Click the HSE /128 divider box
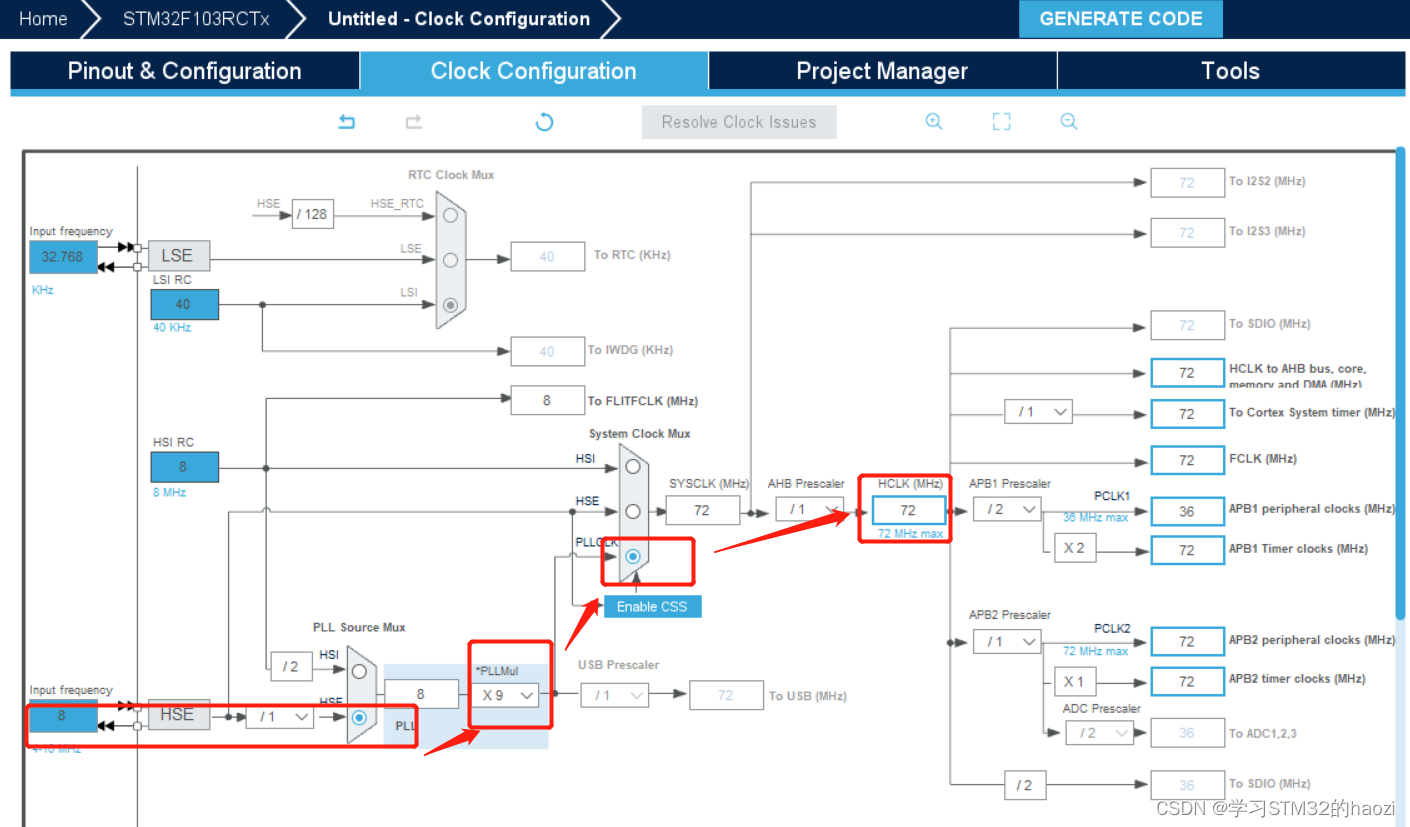Screen dimensions: 1410x827 tap(313, 214)
